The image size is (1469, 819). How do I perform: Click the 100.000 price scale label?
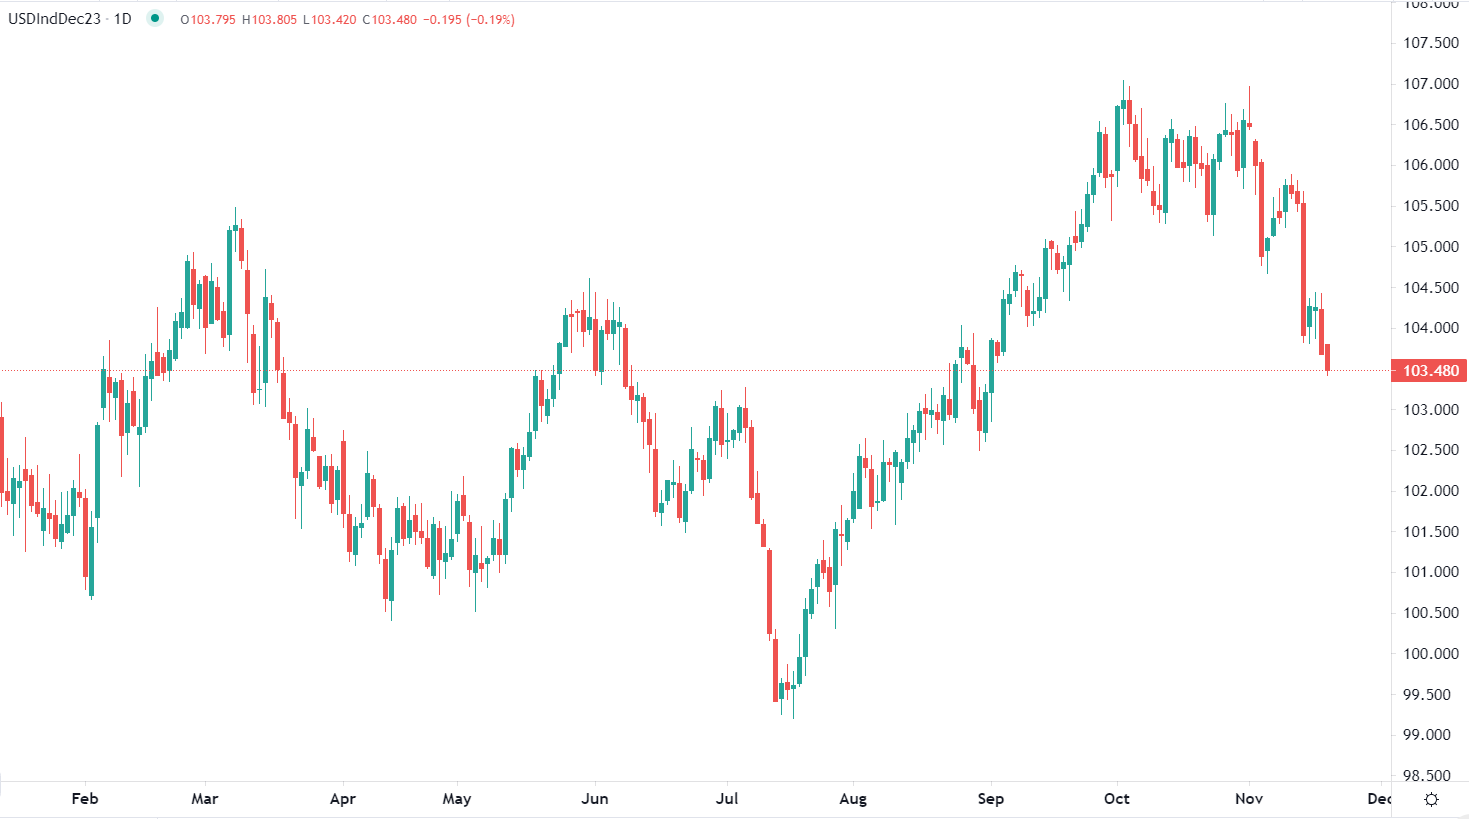point(1430,654)
